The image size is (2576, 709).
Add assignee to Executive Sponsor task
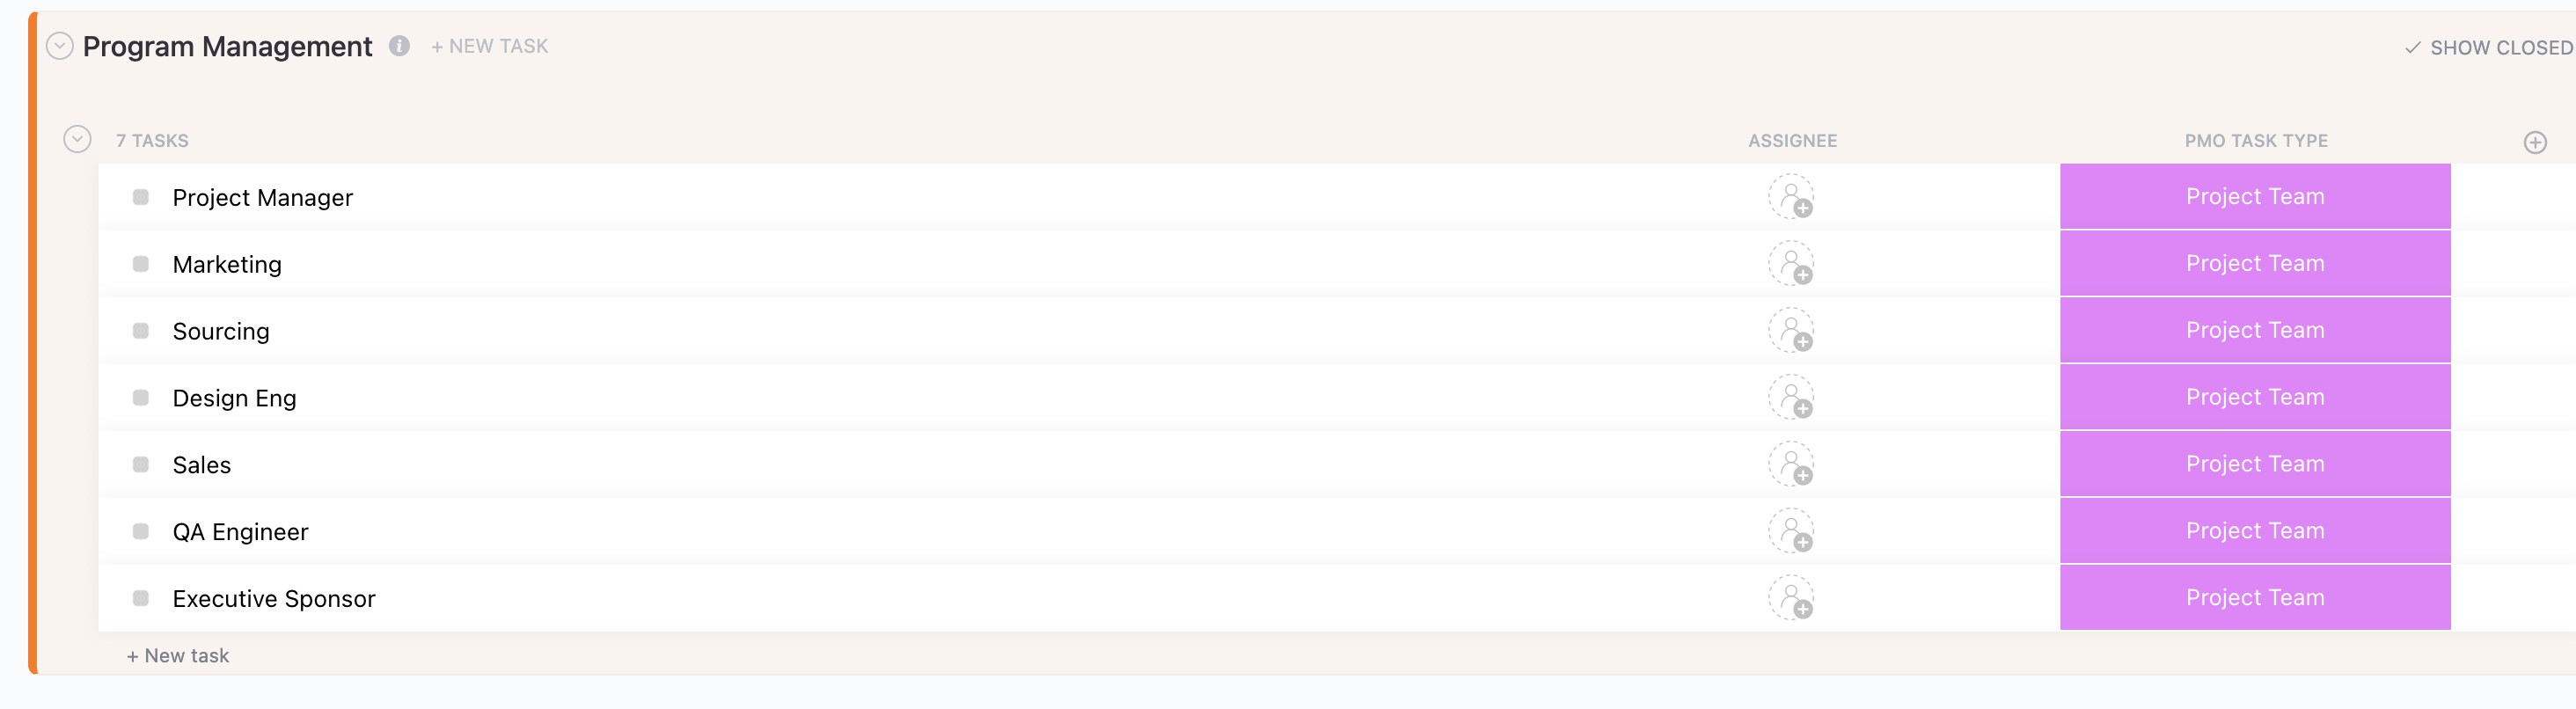[x=1791, y=598]
